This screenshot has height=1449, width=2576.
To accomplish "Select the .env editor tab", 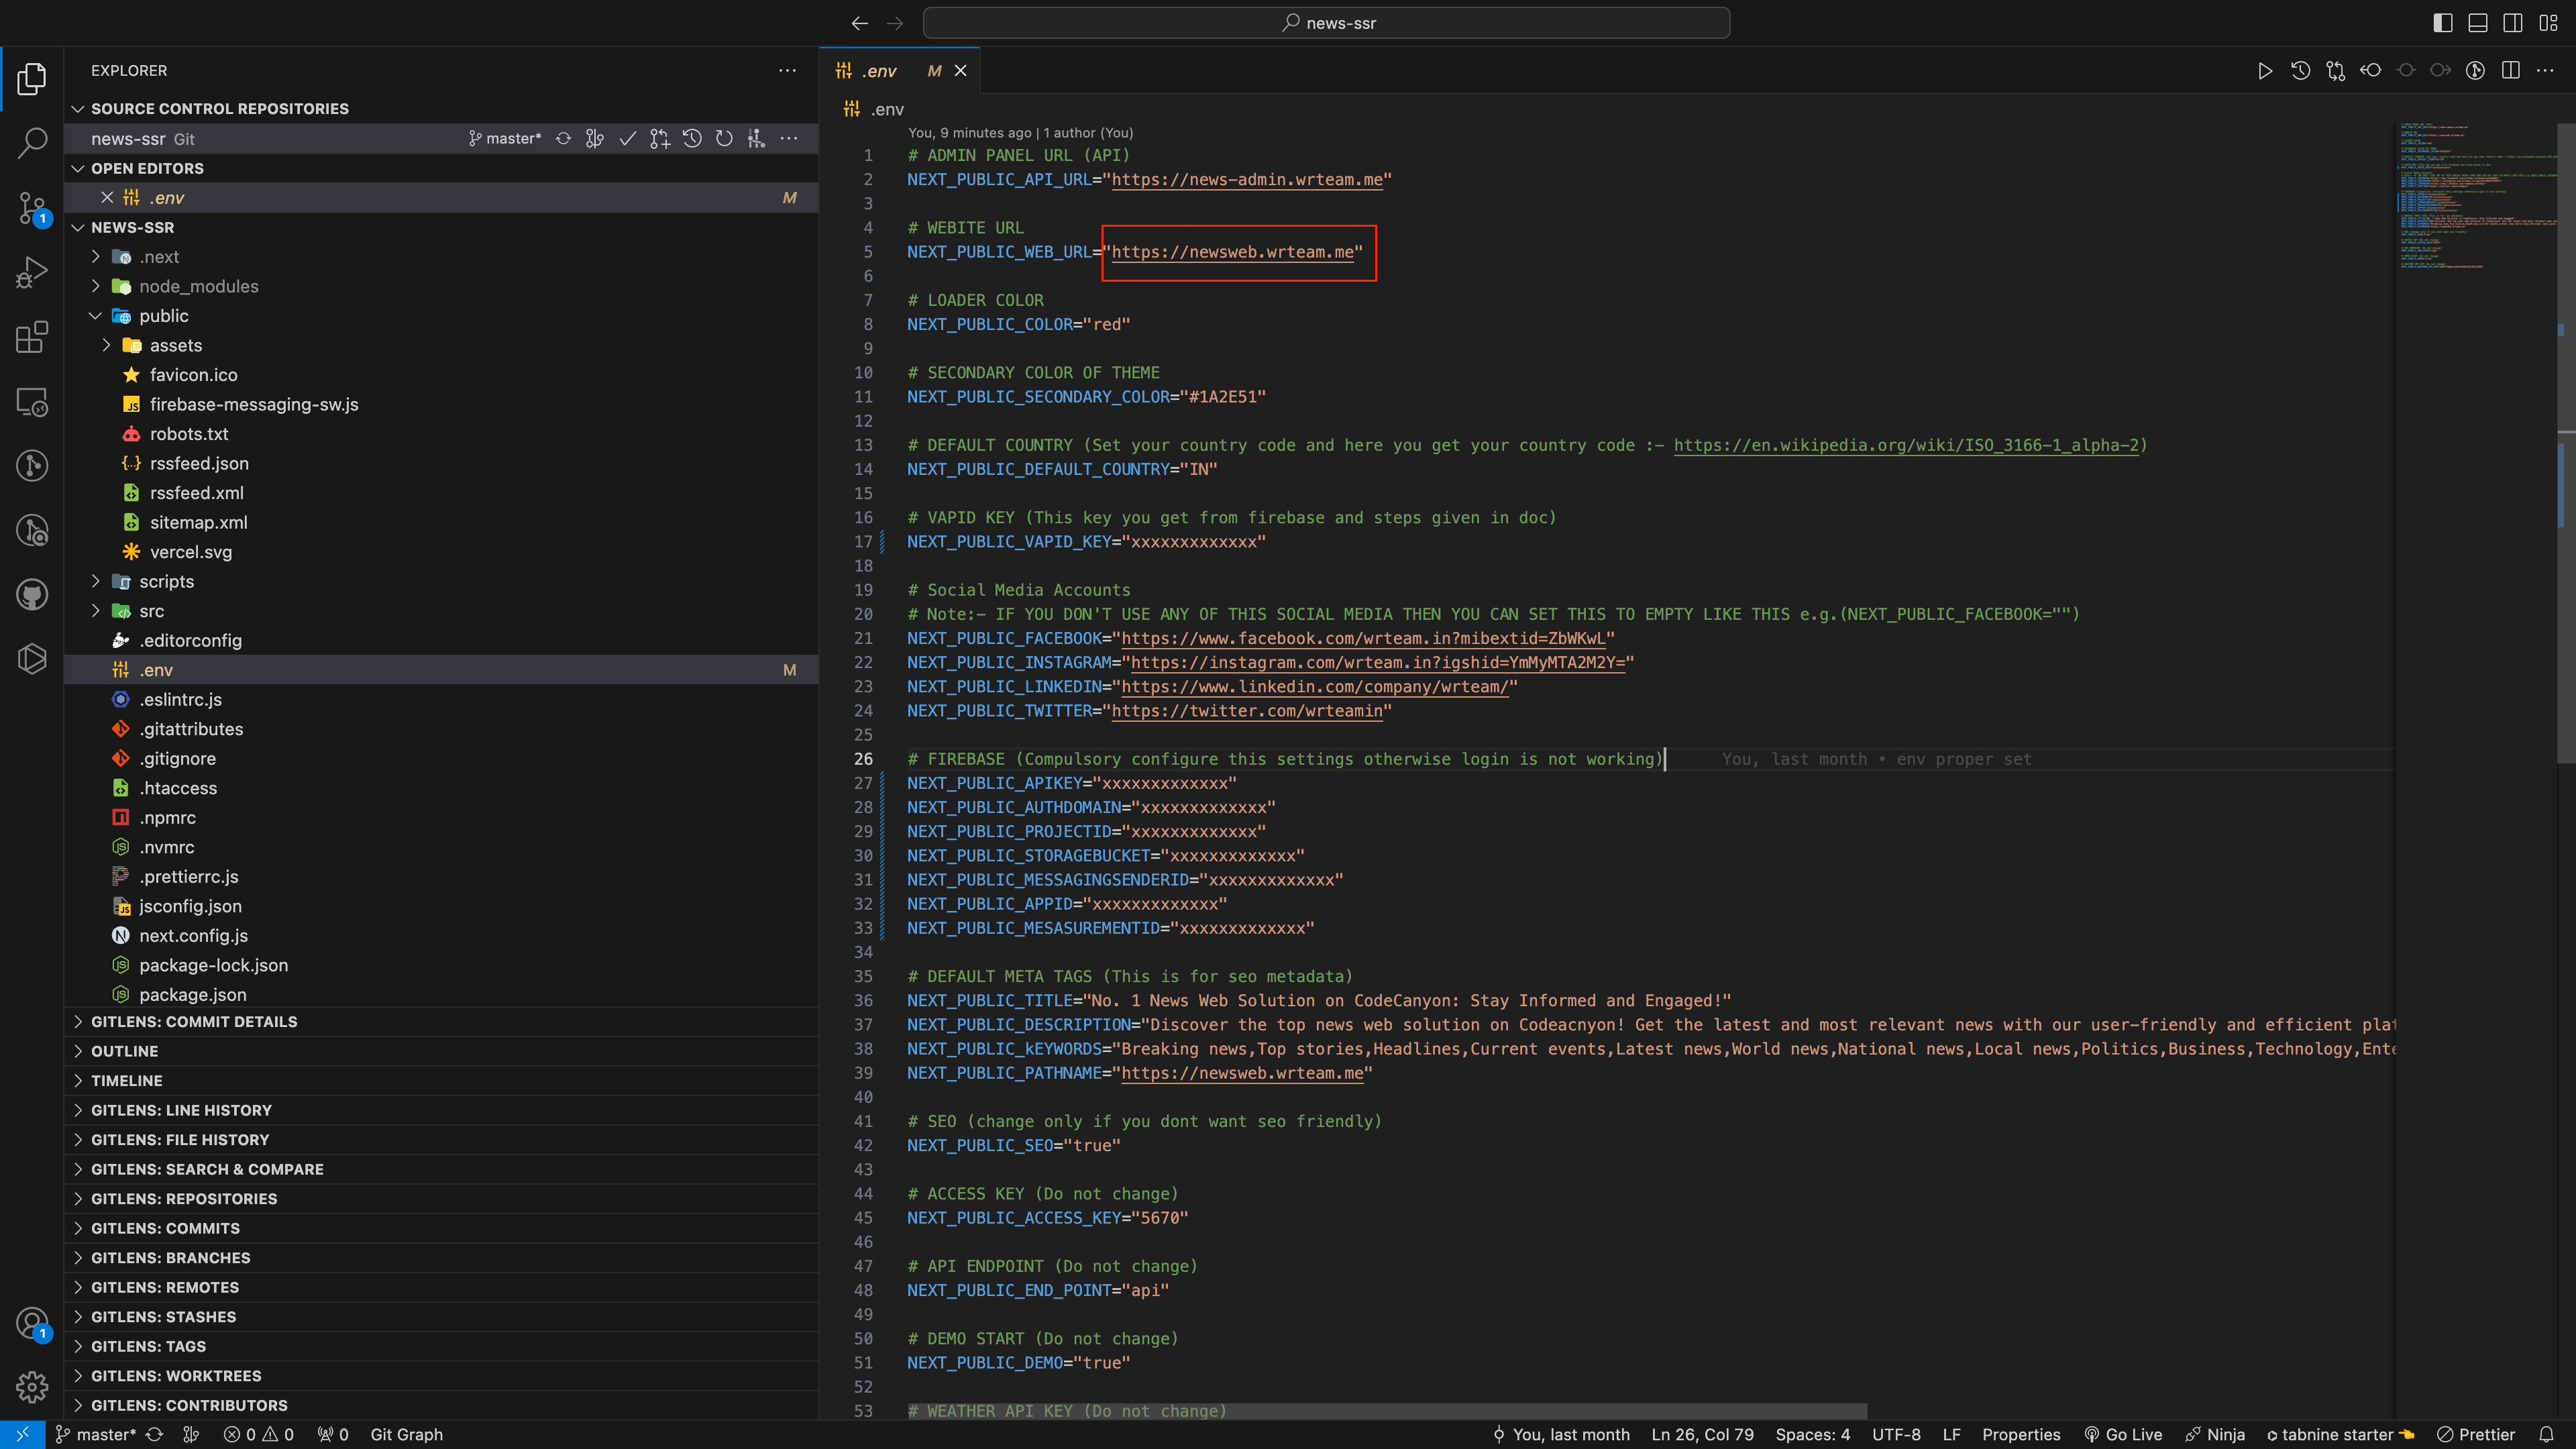I will tap(880, 71).
